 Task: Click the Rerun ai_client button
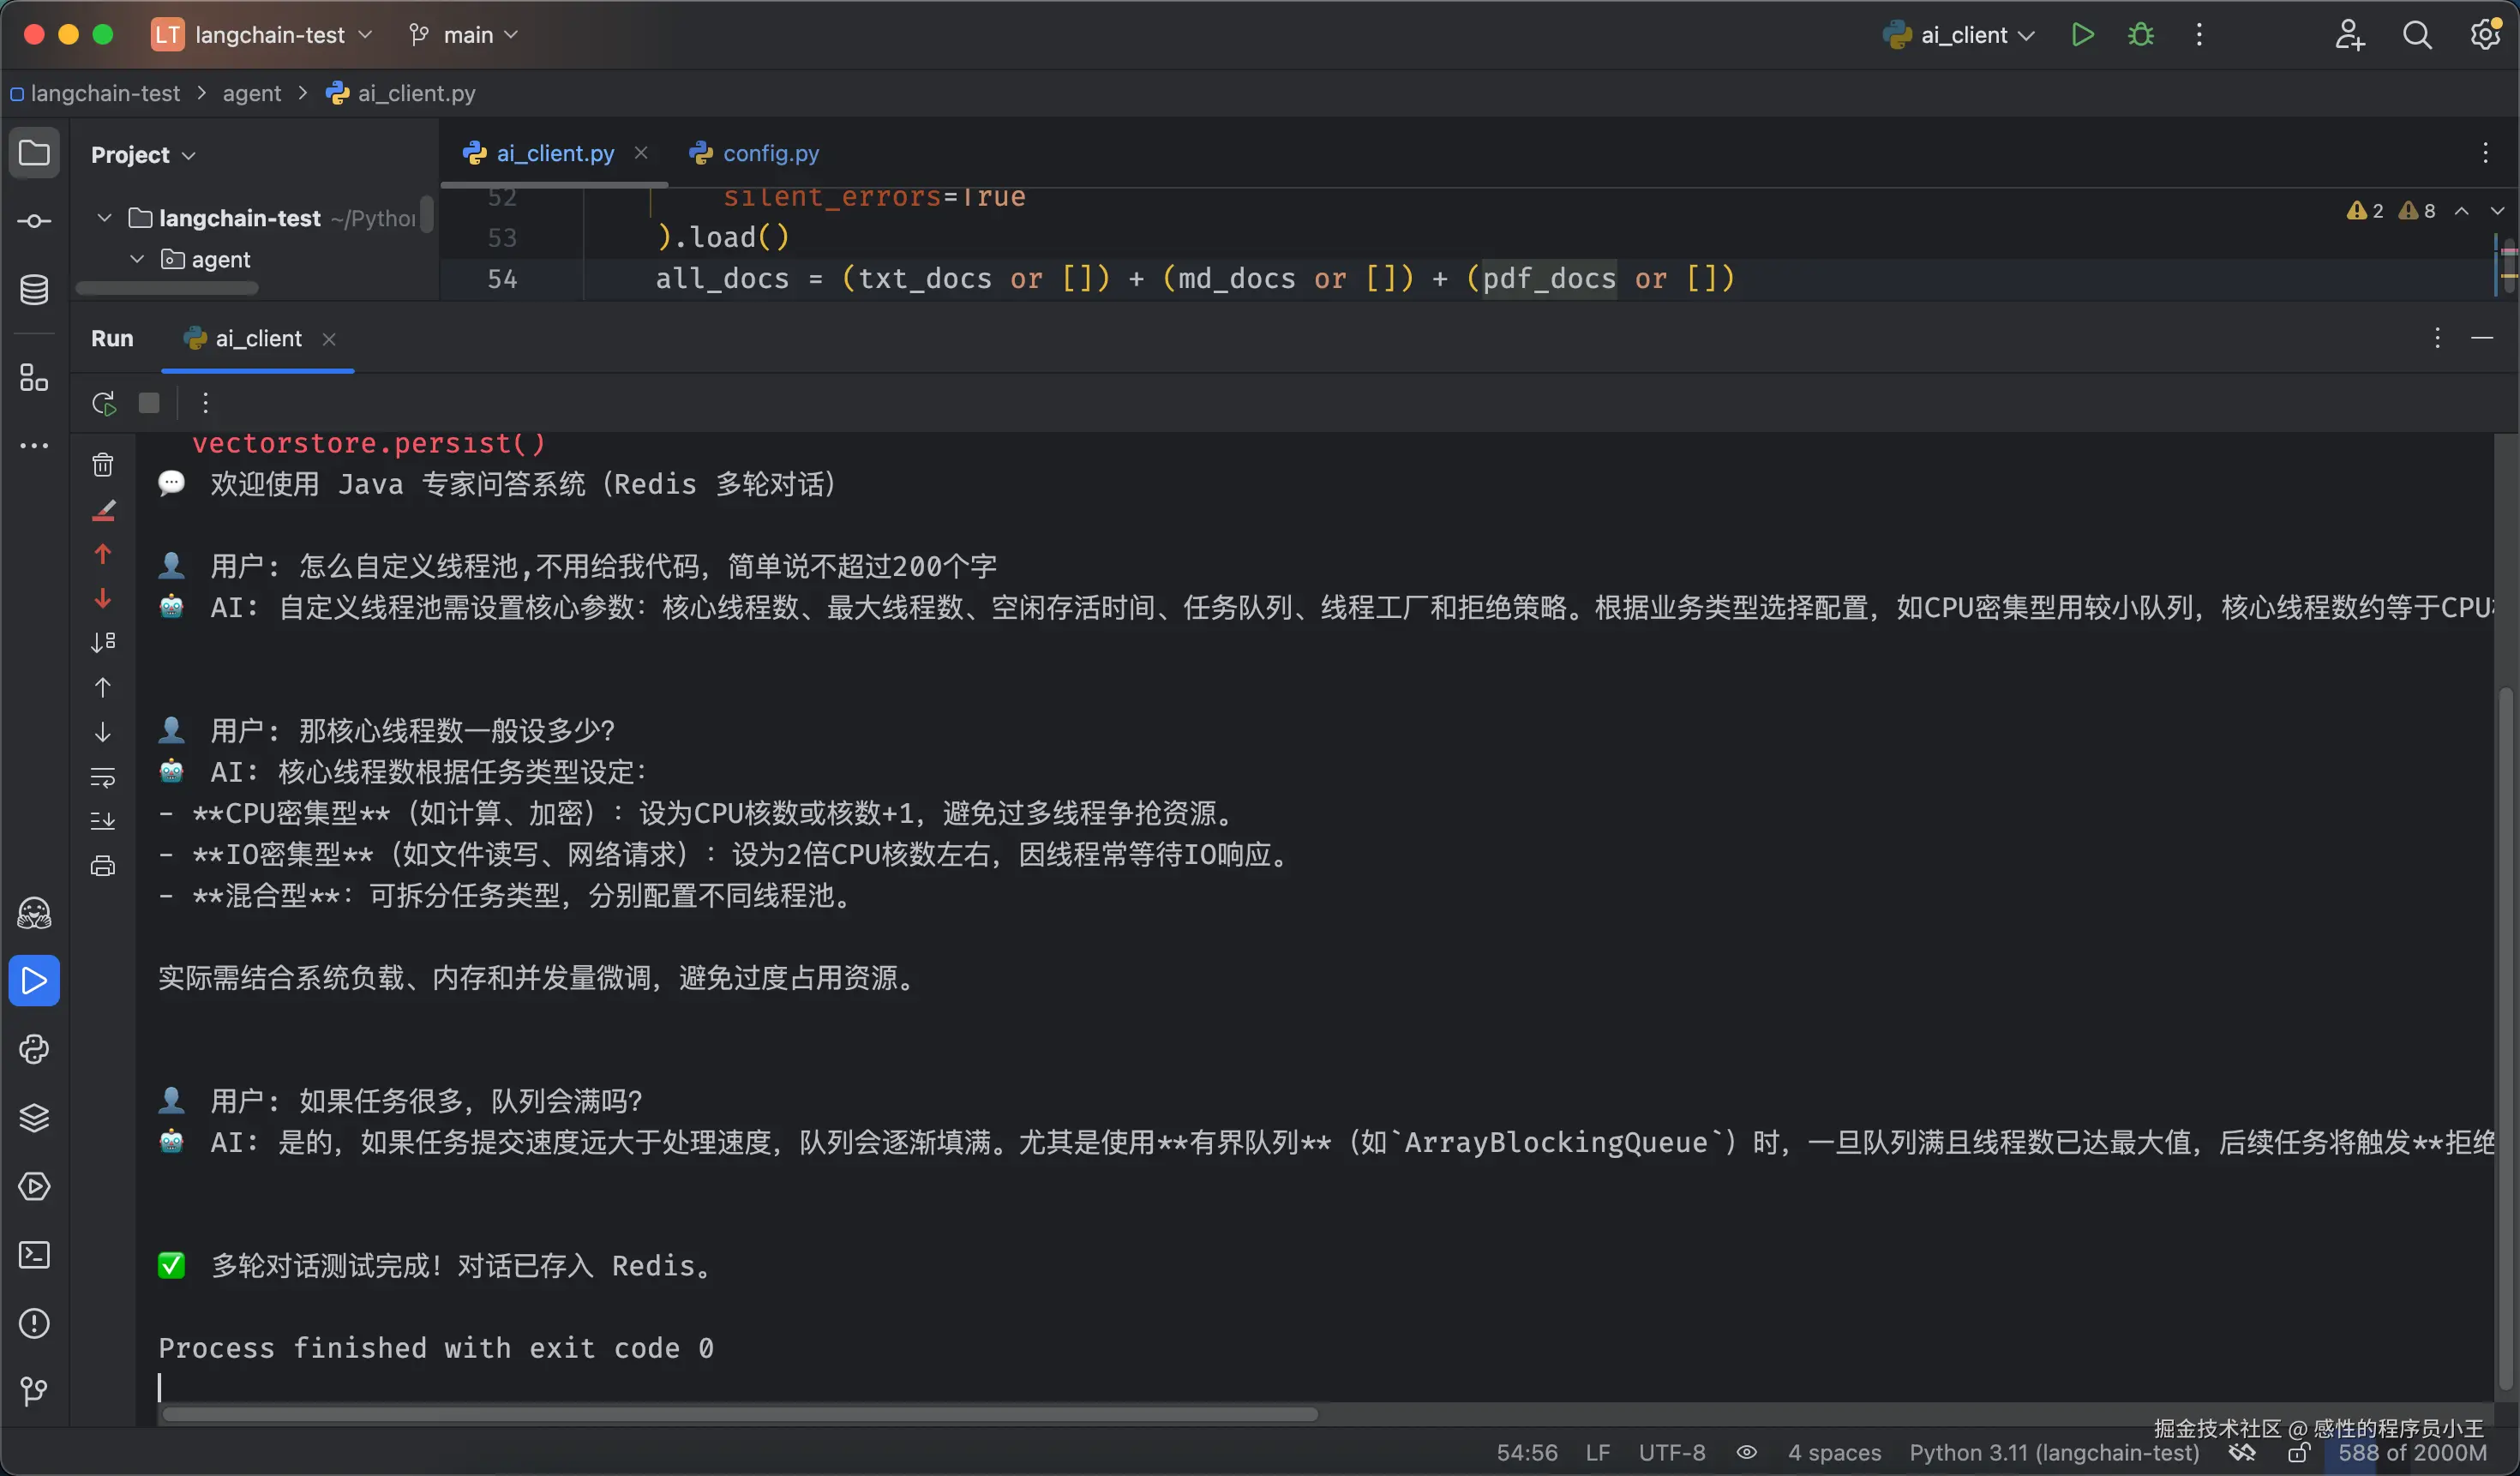click(x=104, y=403)
